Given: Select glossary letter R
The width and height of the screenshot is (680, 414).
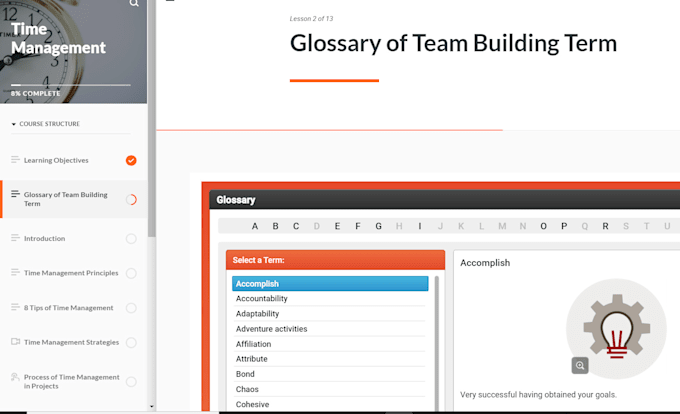Looking at the screenshot, I should pos(605,226).
